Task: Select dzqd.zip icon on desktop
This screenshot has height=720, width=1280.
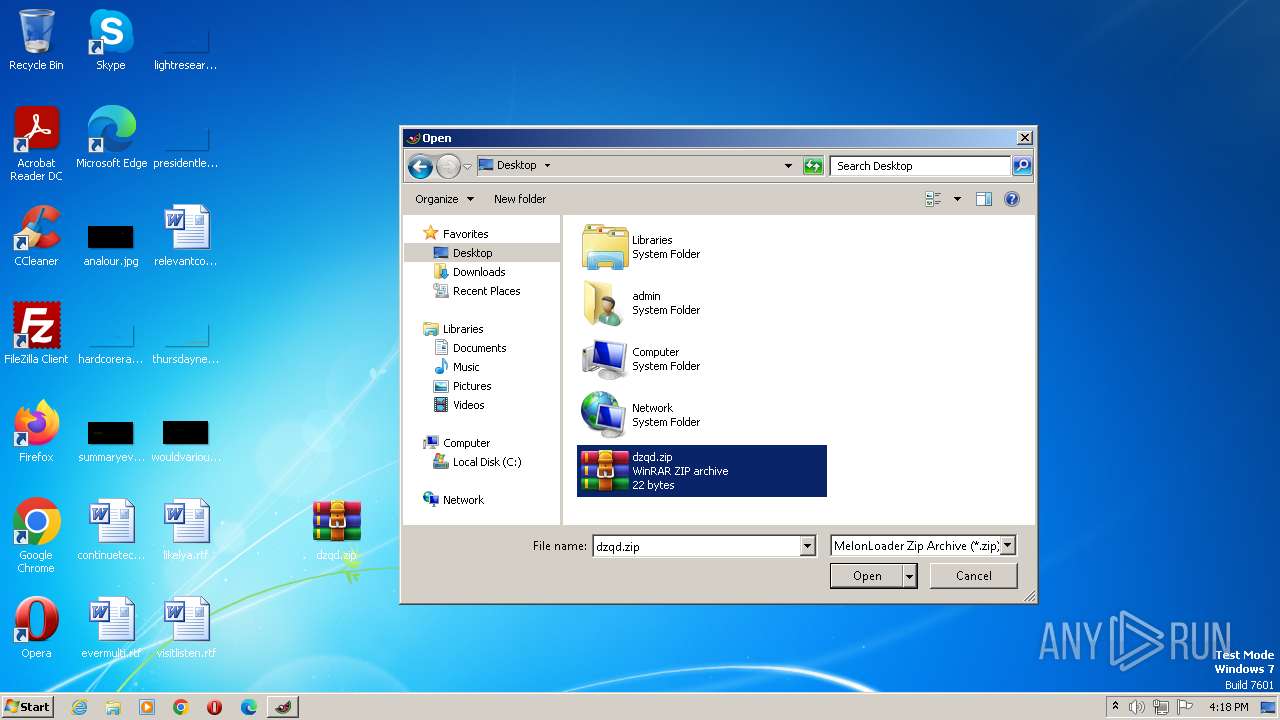Action: tap(337, 530)
